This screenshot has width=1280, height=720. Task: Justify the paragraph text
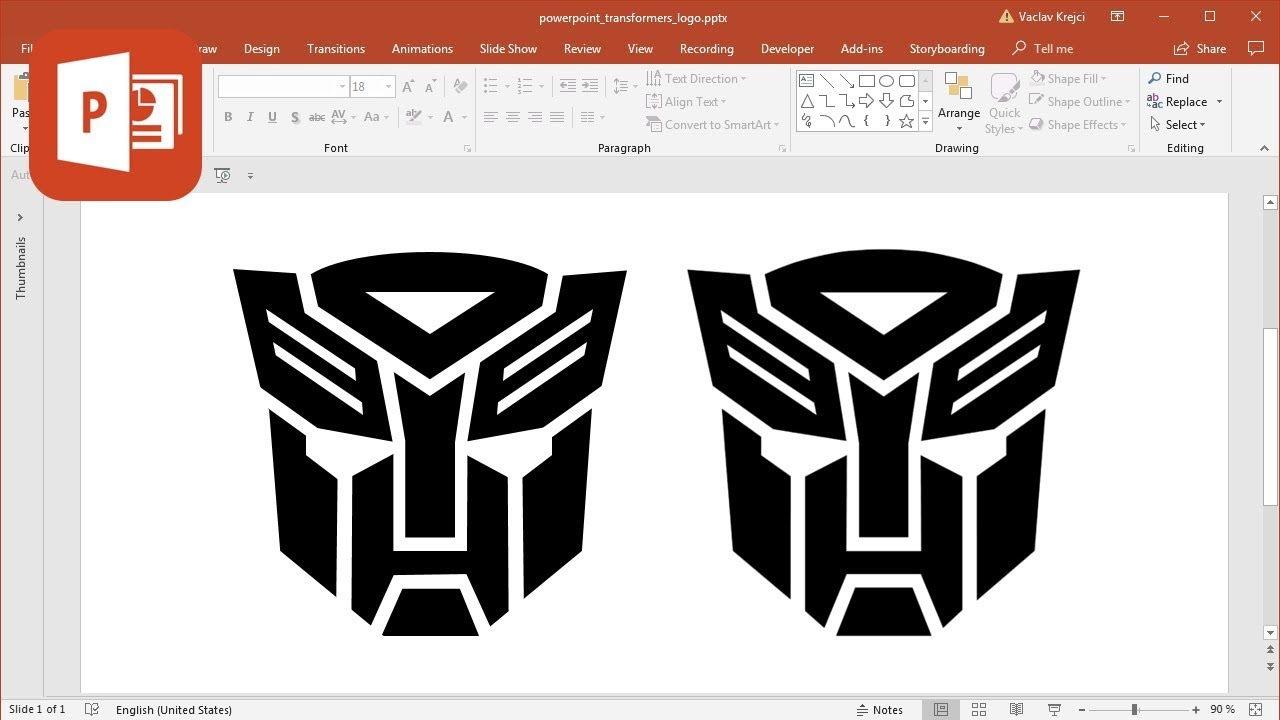(x=556, y=117)
